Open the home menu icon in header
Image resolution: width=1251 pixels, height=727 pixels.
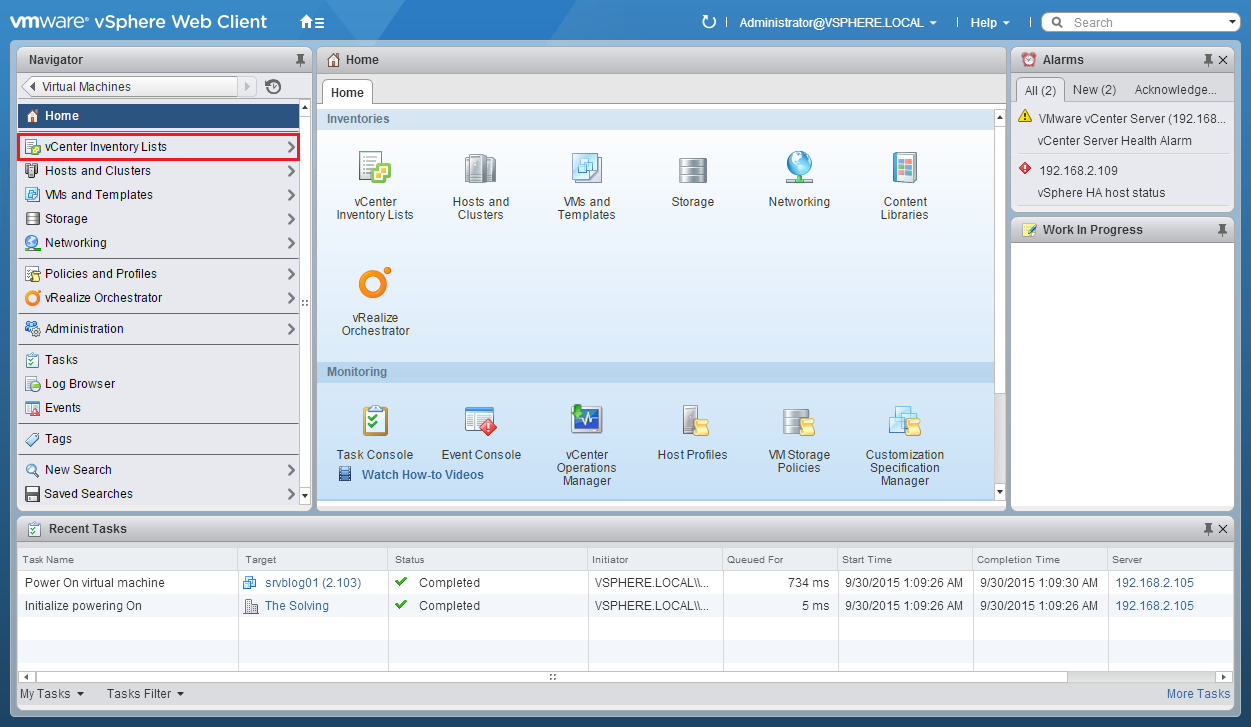pyautogui.click(x=312, y=22)
